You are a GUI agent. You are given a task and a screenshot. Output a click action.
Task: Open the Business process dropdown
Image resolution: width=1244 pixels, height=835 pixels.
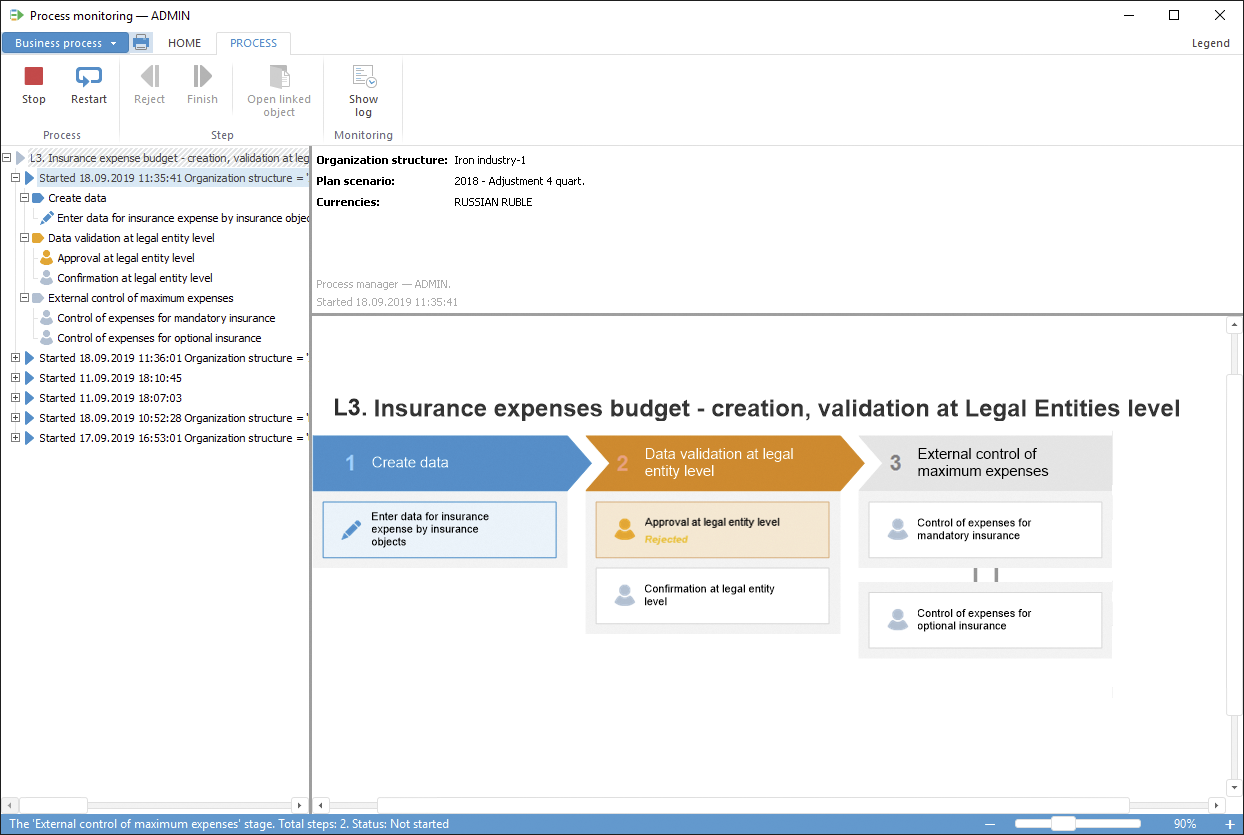click(x=65, y=43)
